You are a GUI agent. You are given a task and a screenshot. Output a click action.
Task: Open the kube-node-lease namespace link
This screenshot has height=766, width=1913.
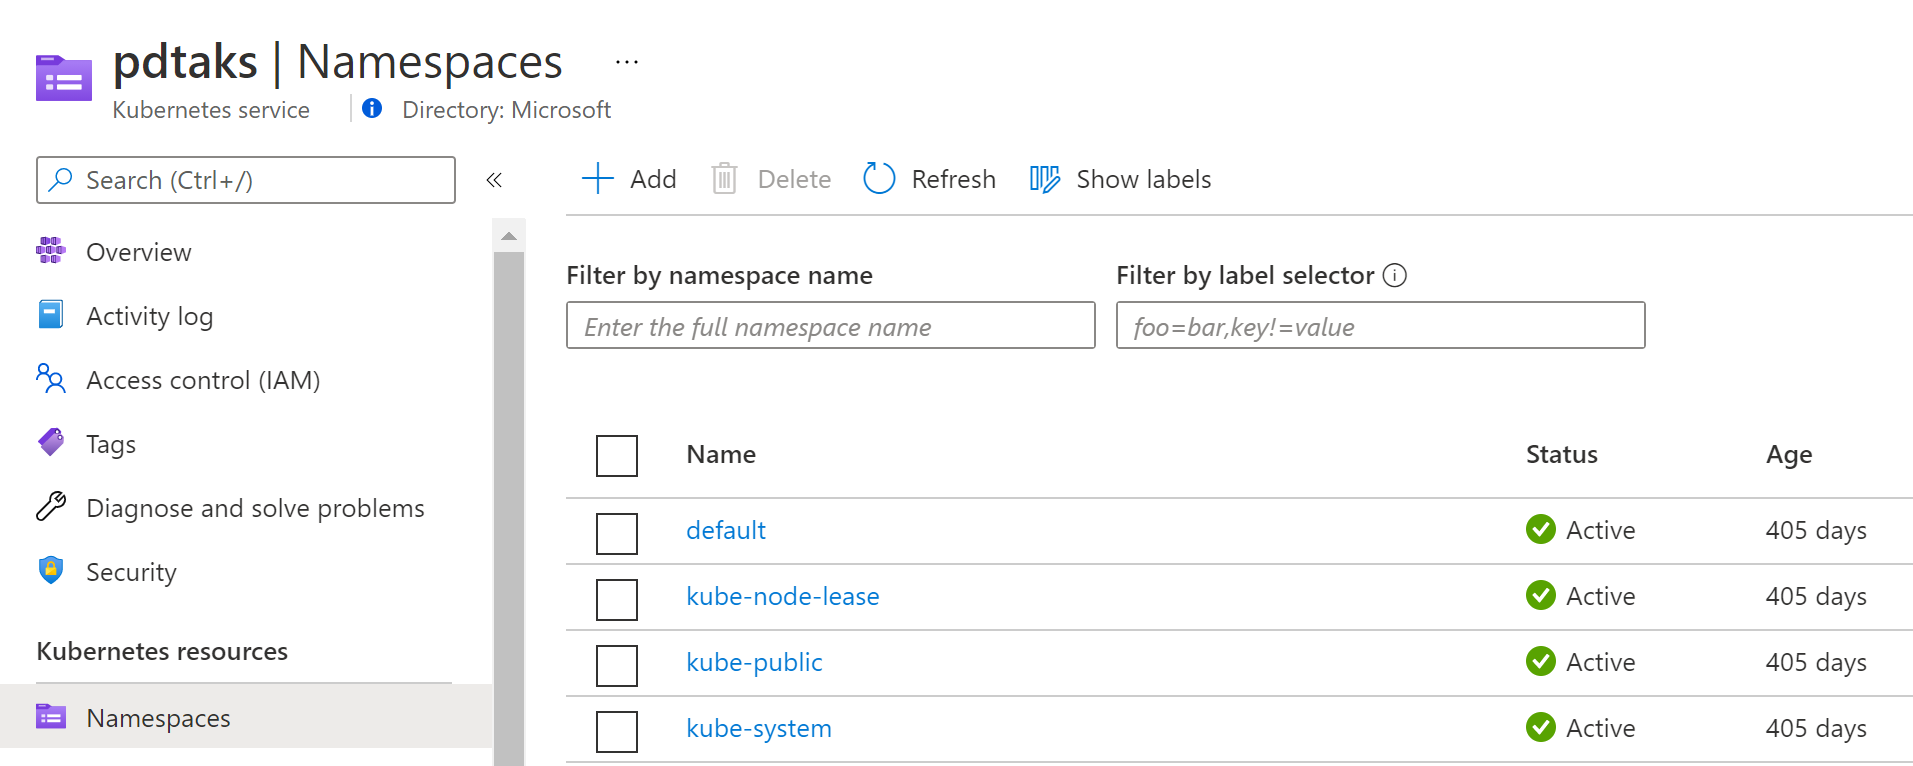coord(782,596)
